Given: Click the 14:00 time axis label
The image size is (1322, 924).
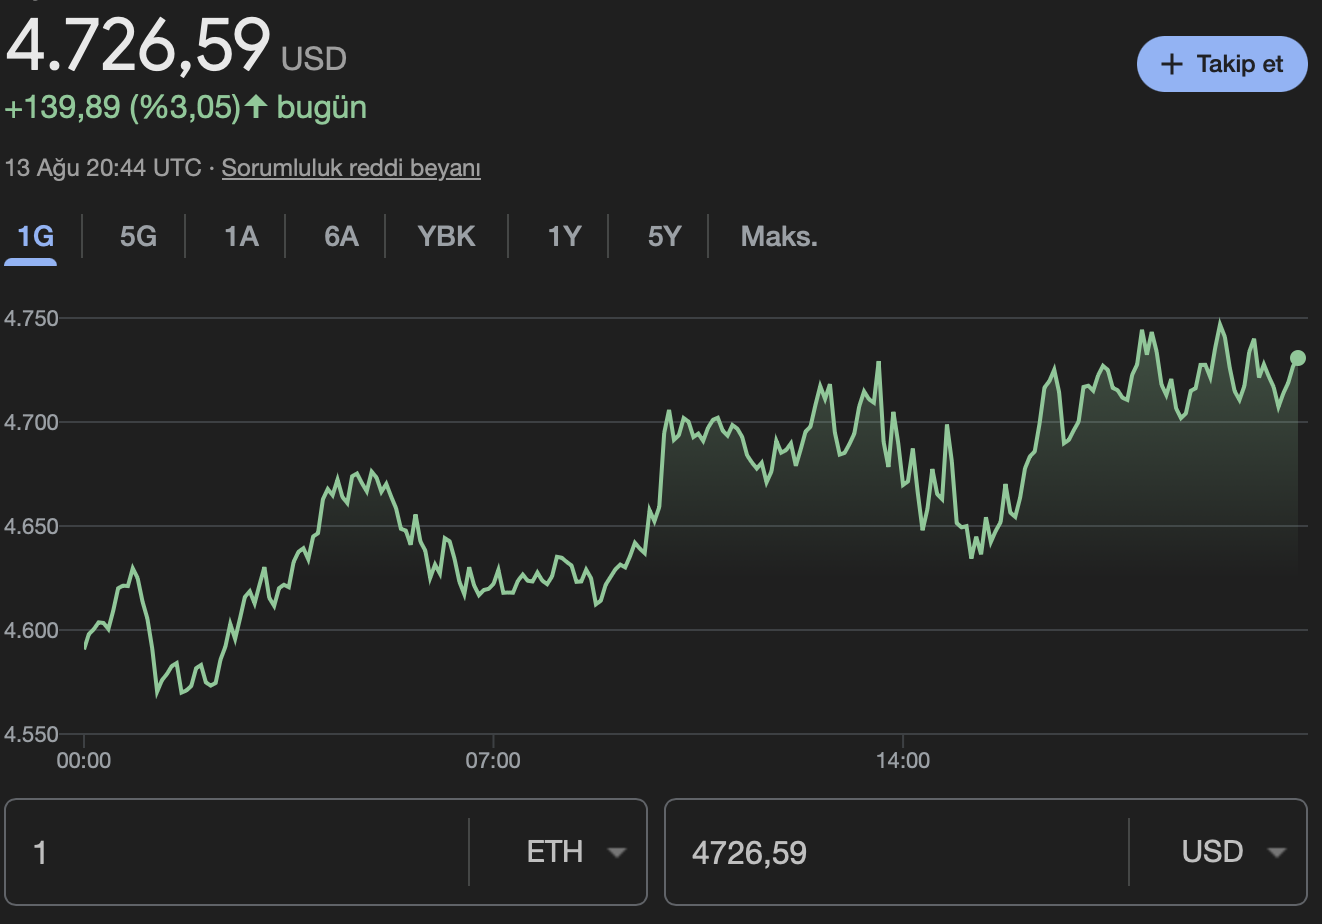Looking at the screenshot, I should tap(903, 761).
